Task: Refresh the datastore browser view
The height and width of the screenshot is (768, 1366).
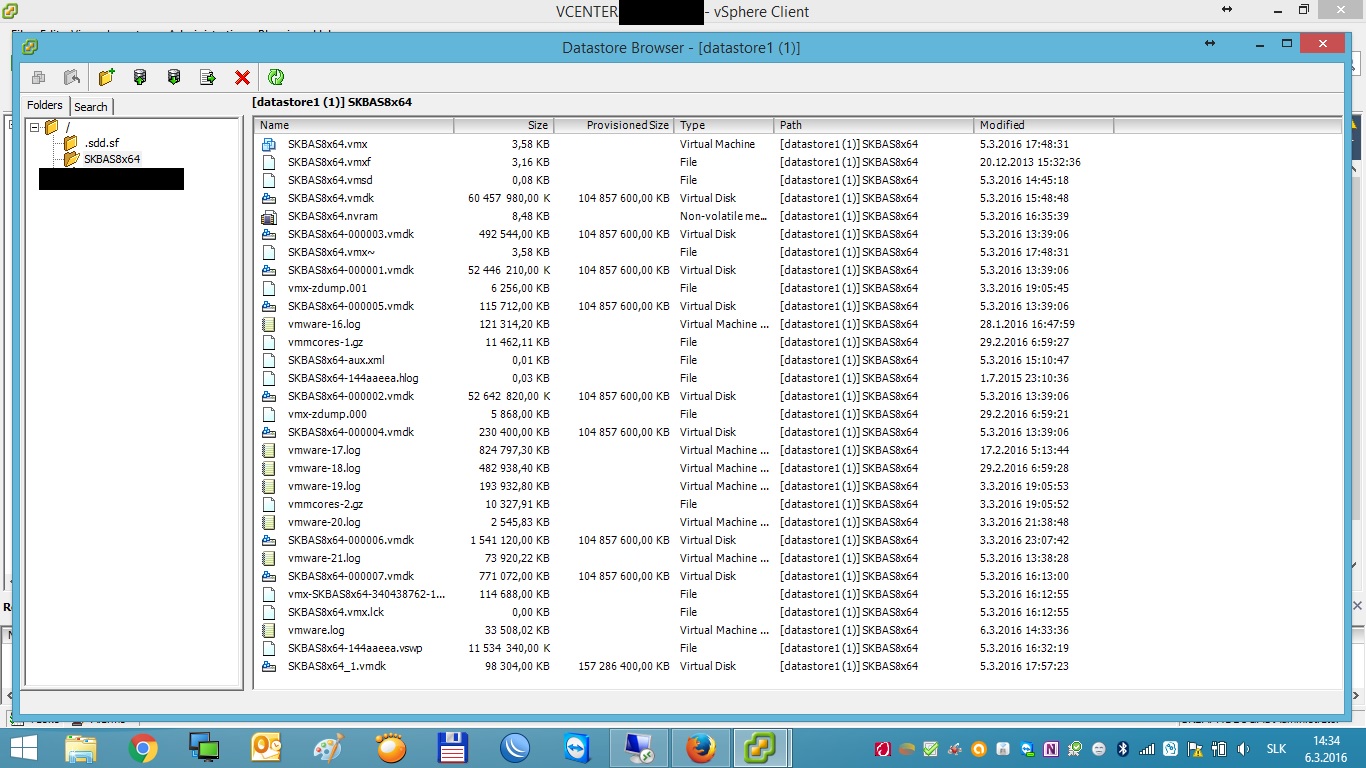Action: click(x=276, y=77)
